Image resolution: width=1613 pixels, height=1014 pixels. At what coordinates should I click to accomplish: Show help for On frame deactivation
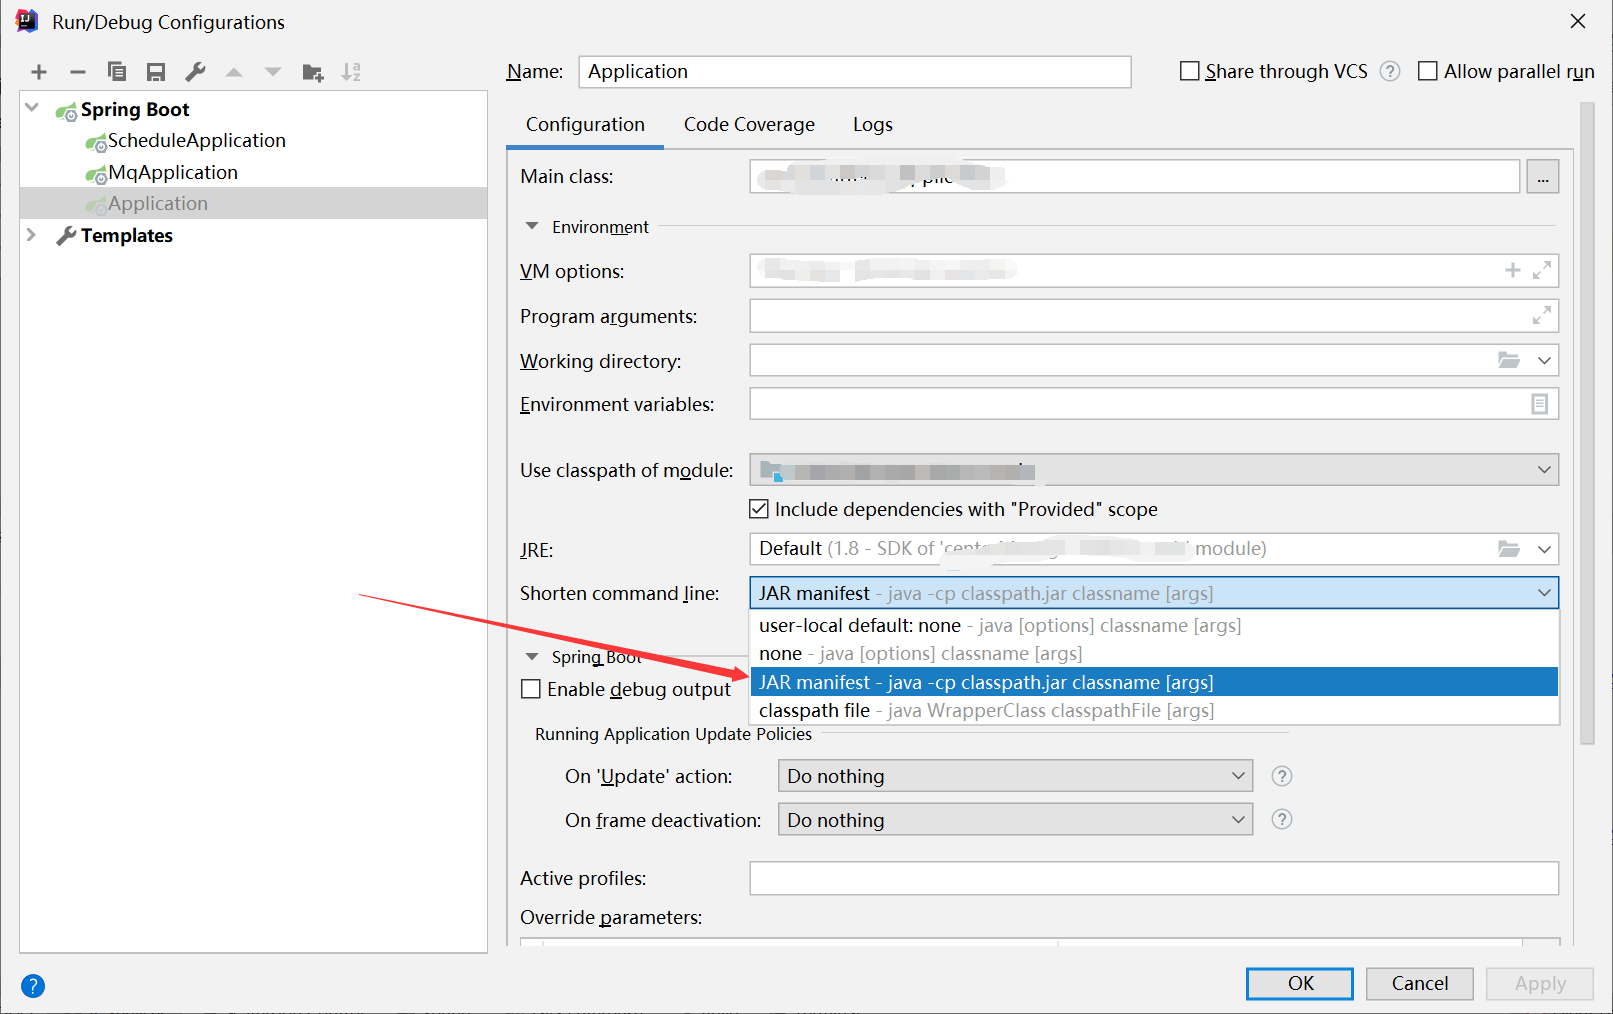(1282, 820)
